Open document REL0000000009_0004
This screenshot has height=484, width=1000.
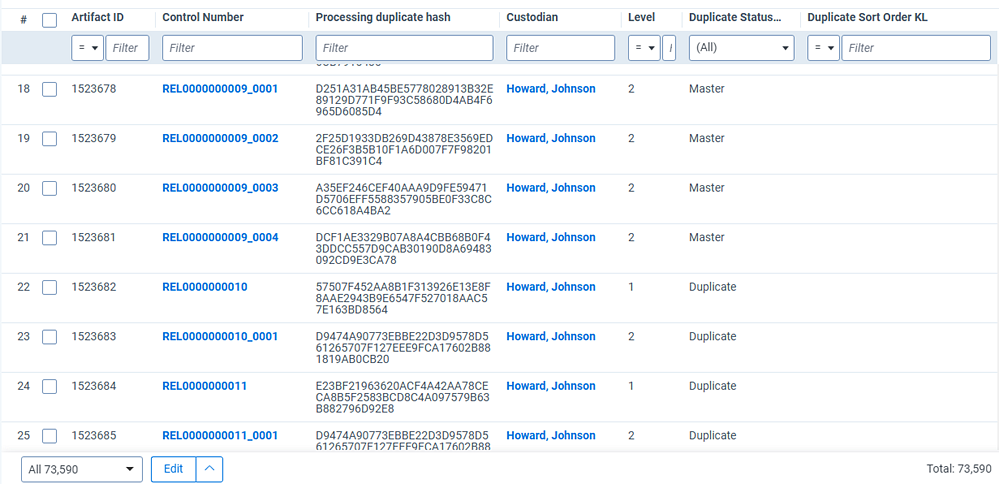(220, 237)
